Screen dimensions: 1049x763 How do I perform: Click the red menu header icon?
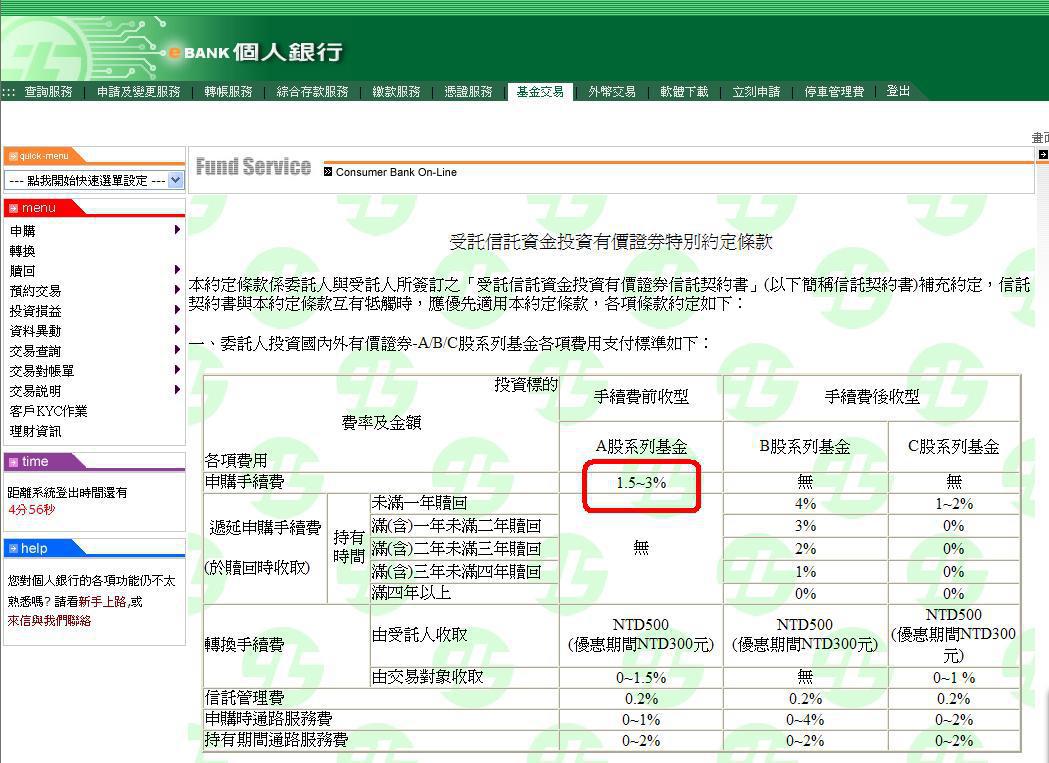tap(14, 208)
